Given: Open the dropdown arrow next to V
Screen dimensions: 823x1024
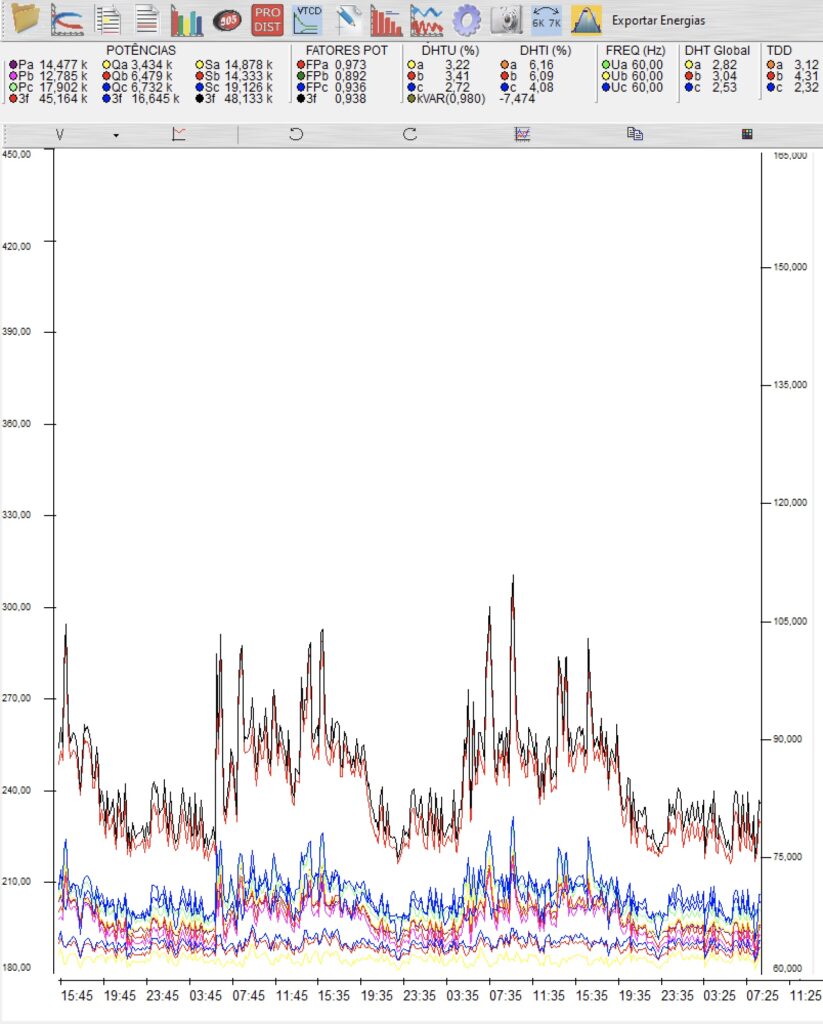Looking at the screenshot, I should click(116, 135).
